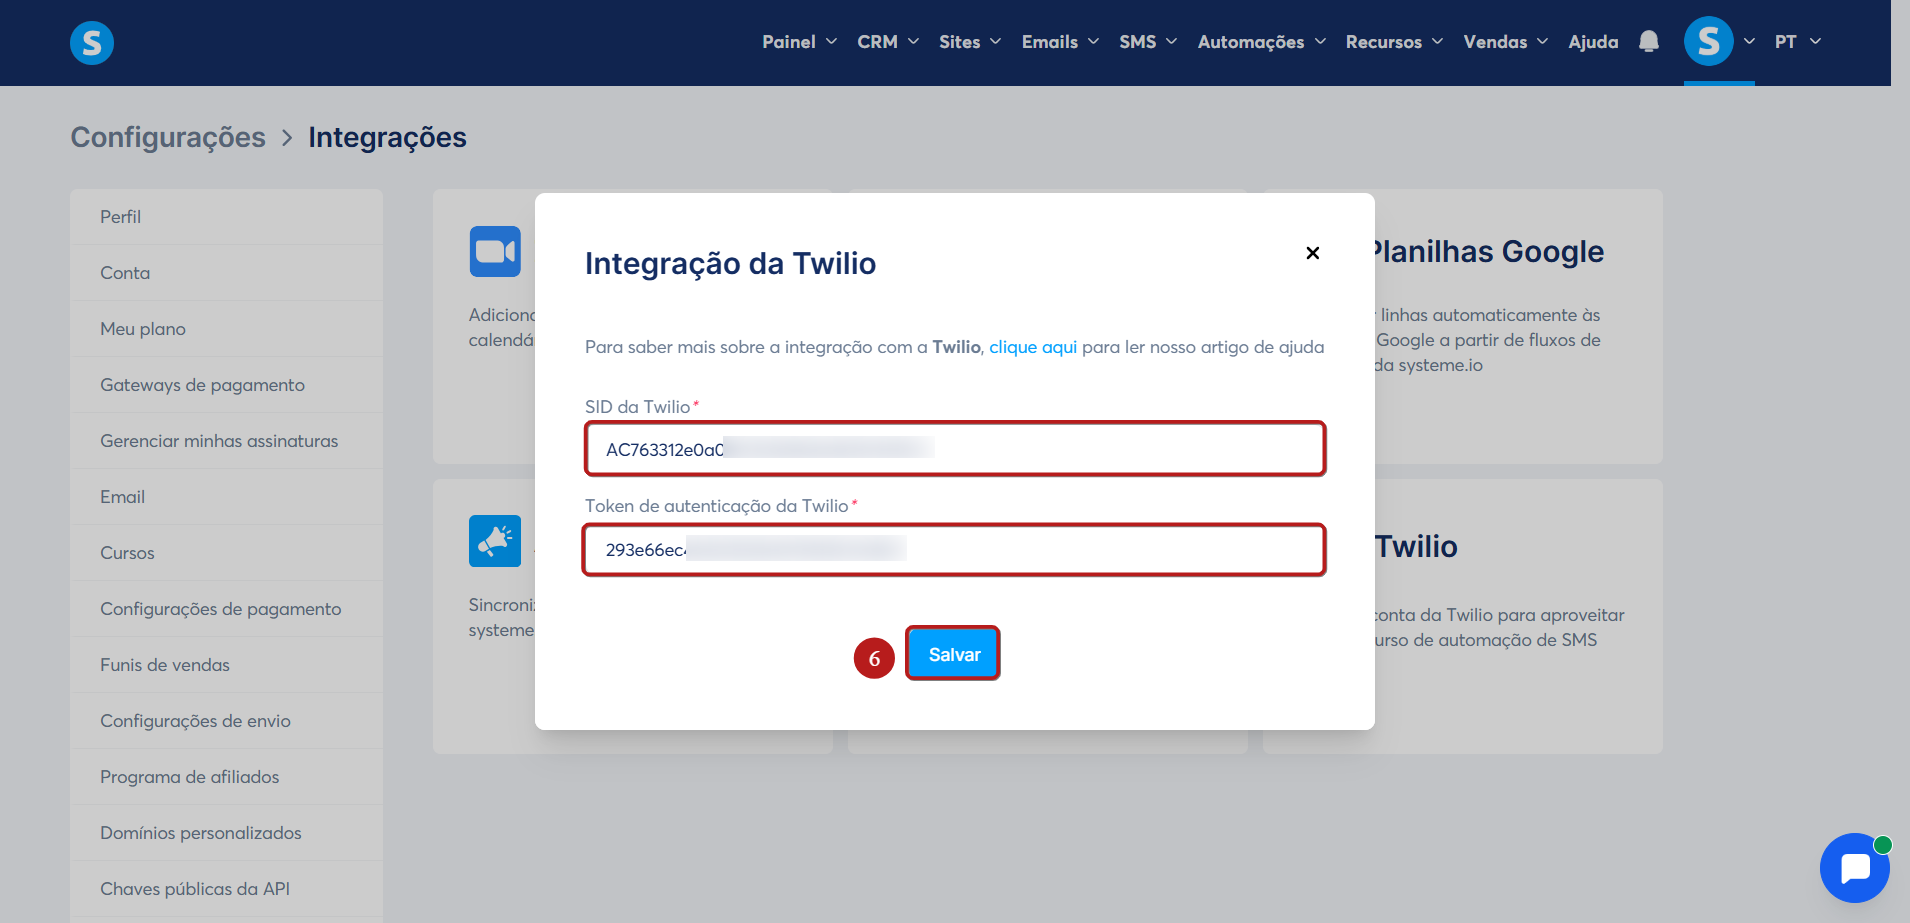Open the PT language selector
This screenshot has width=1910, height=923.
click(1798, 42)
